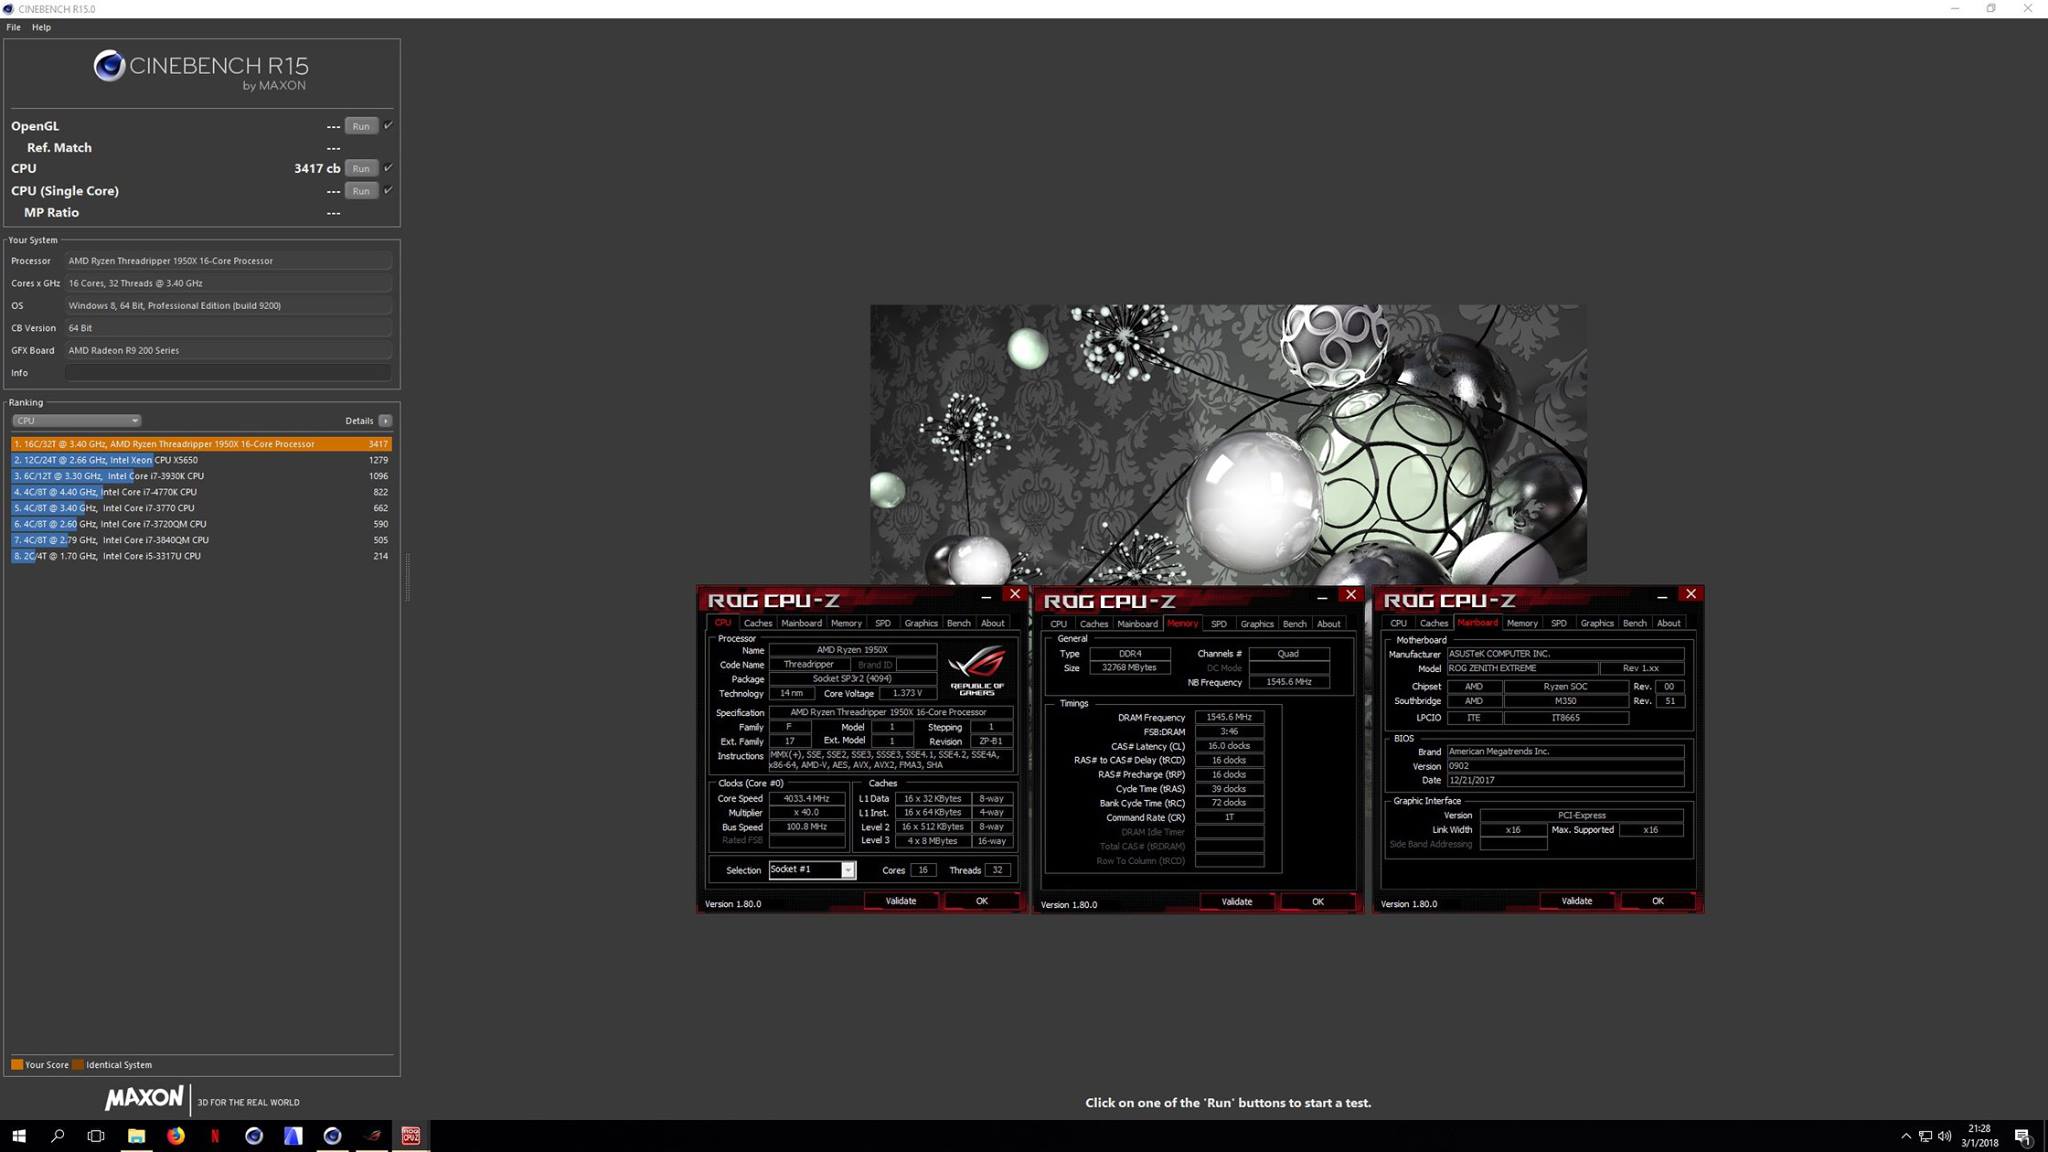2048x1152 pixels.
Task: Click OK in the Mainboard CPU-Z window
Action: 1658,901
